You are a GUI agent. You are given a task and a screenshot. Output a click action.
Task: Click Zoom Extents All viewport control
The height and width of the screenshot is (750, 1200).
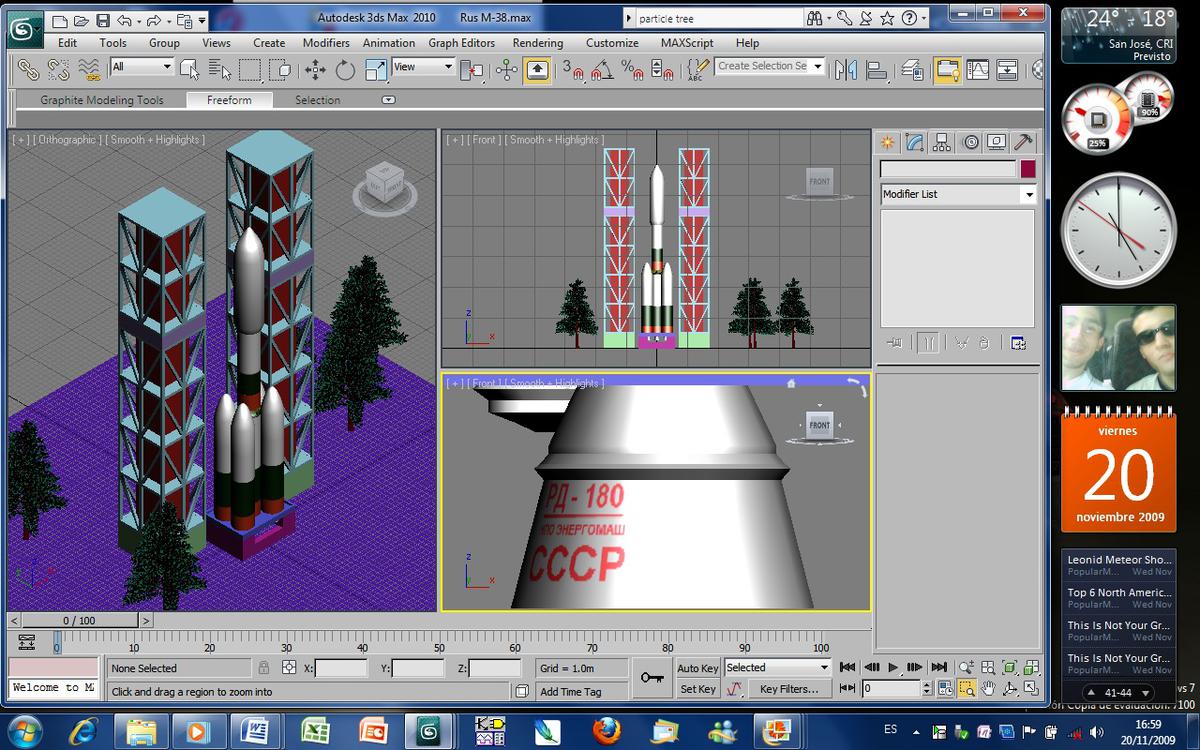[x=1030, y=667]
